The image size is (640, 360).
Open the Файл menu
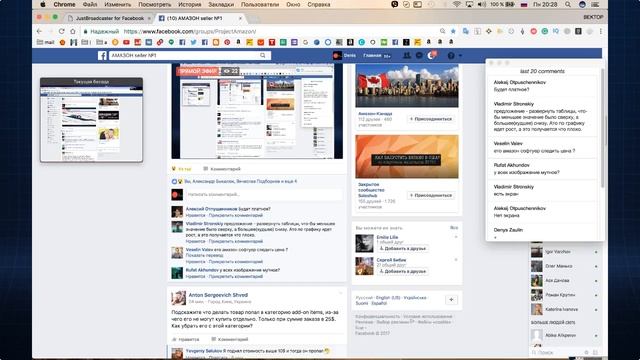pyautogui.click(x=90, y=4)
